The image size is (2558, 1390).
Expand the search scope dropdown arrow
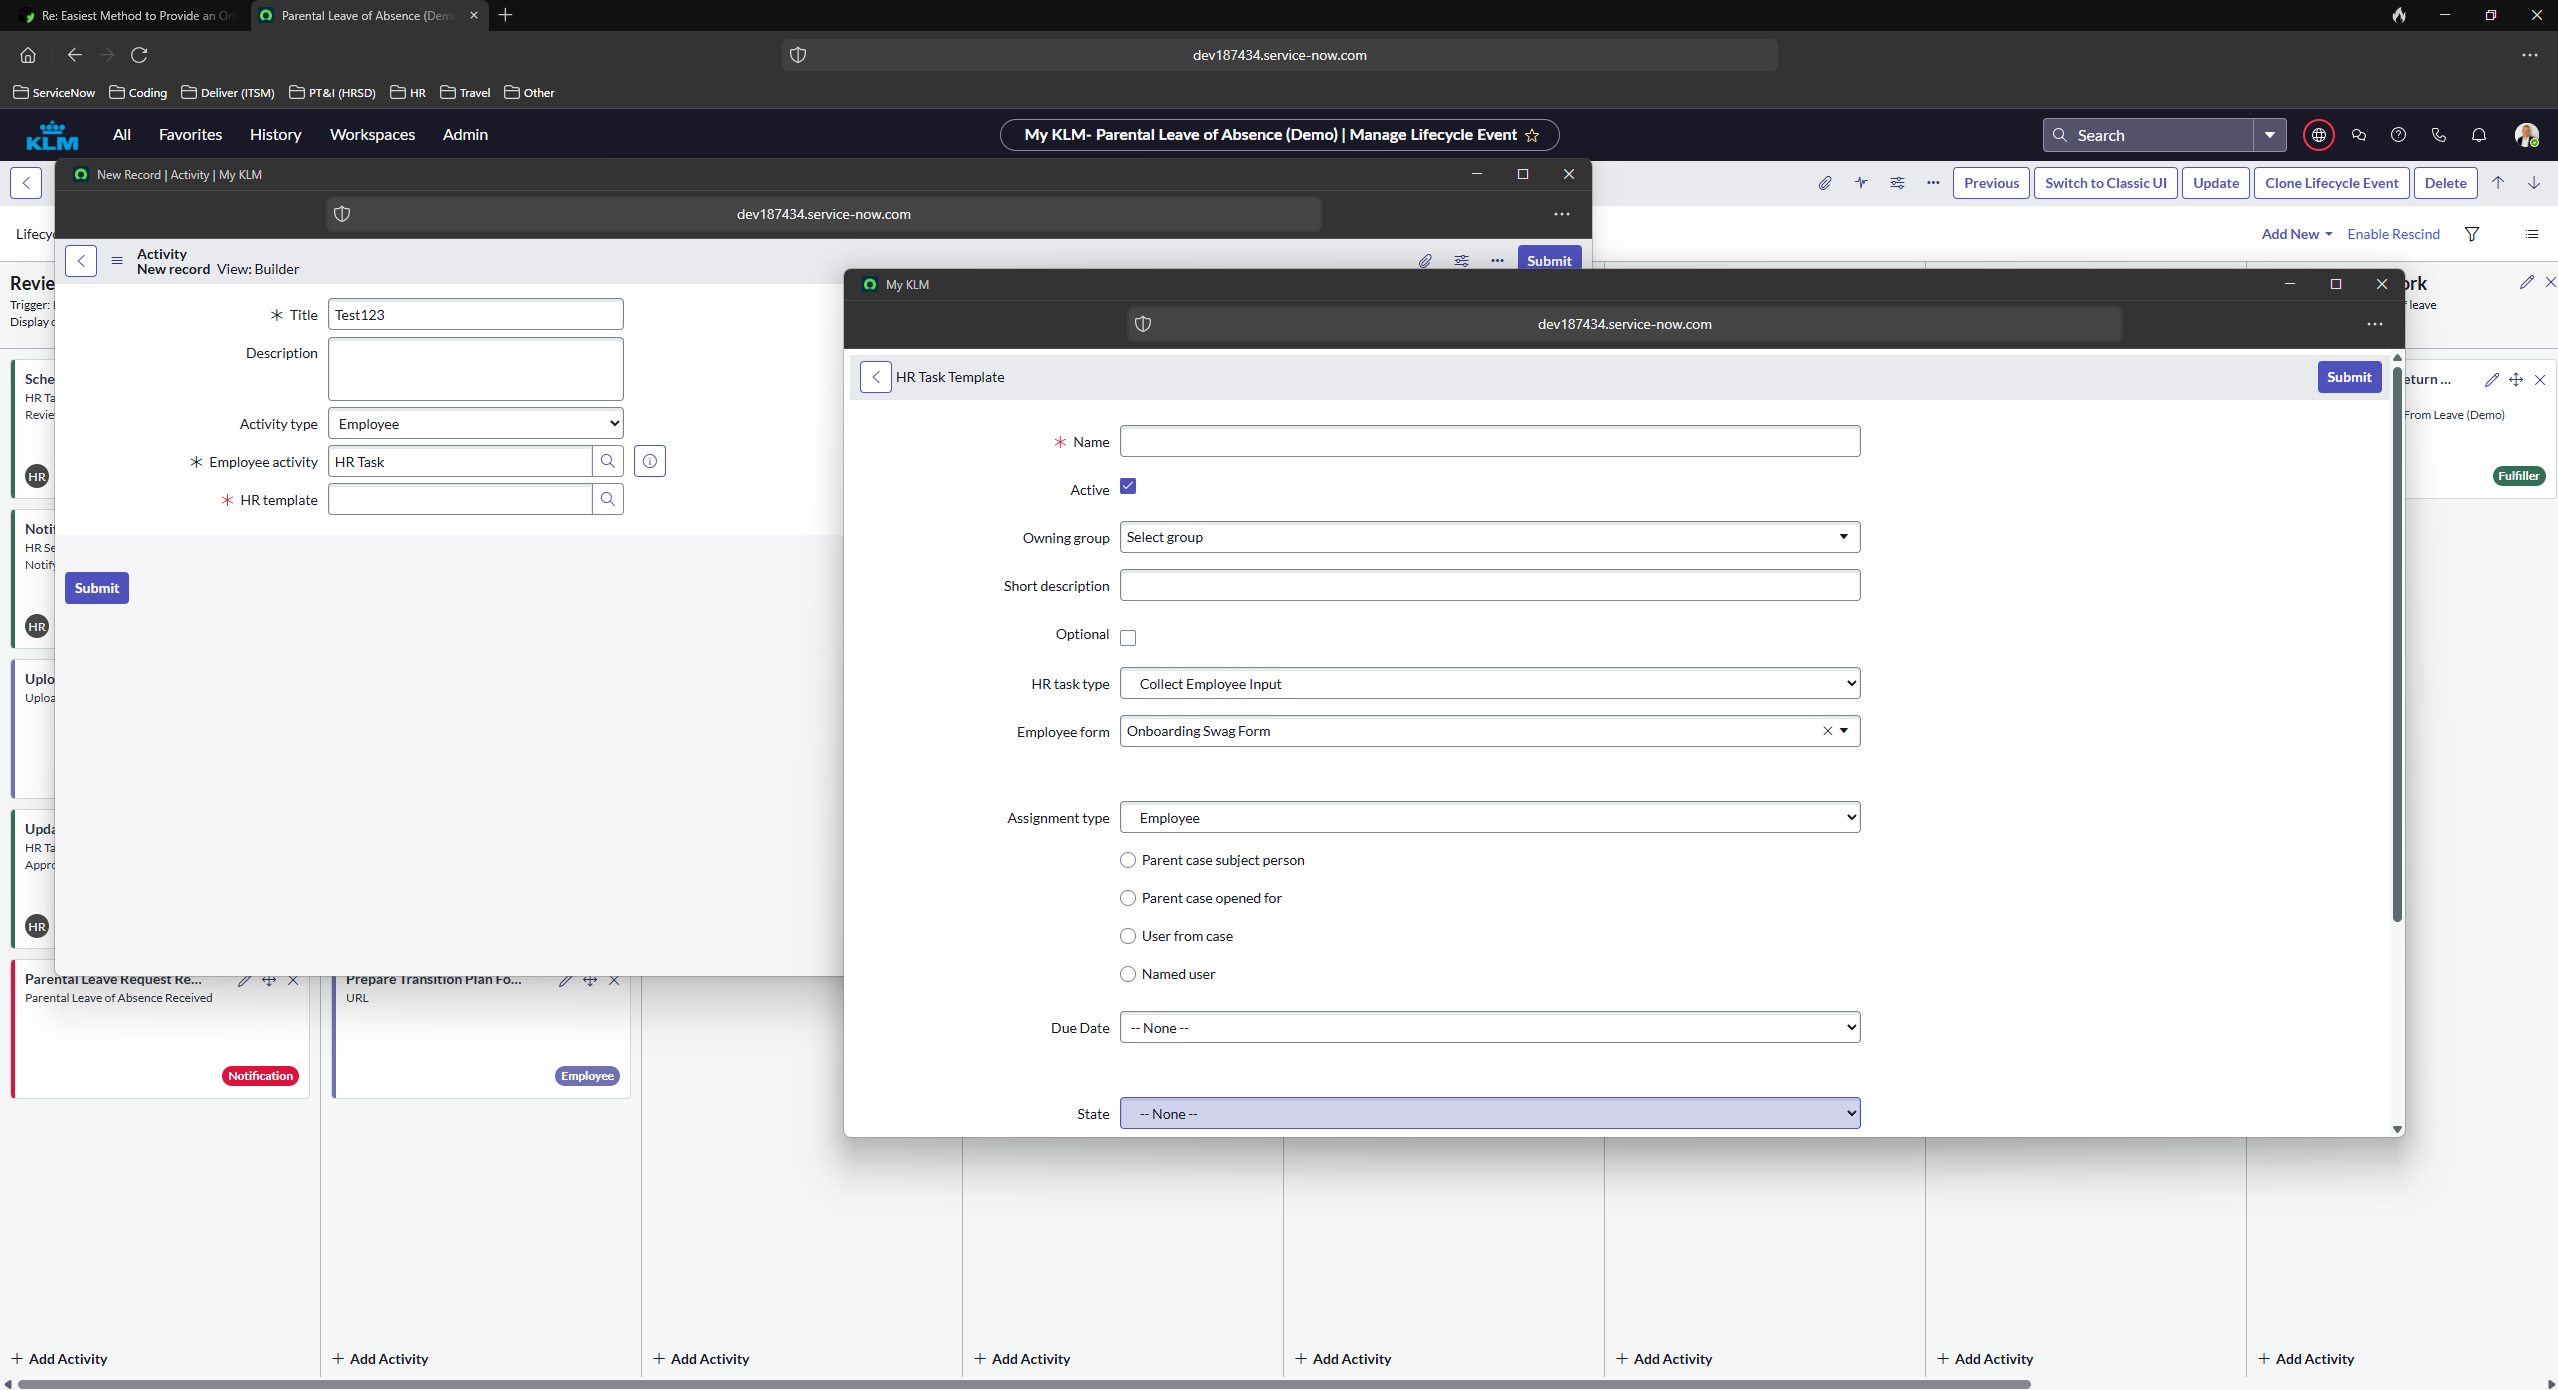click(2270, 135)
